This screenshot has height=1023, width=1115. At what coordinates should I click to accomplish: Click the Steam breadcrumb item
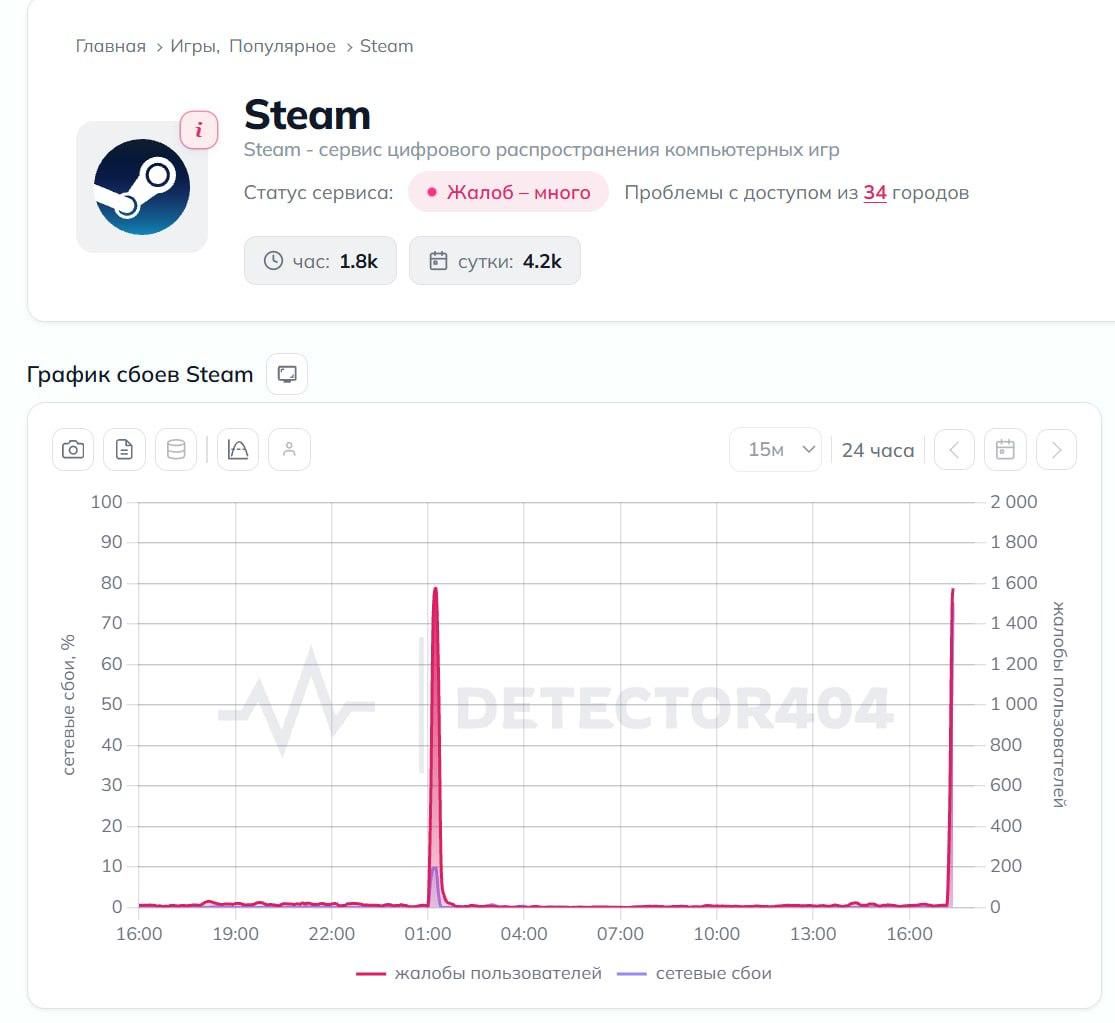coord(386,46)
